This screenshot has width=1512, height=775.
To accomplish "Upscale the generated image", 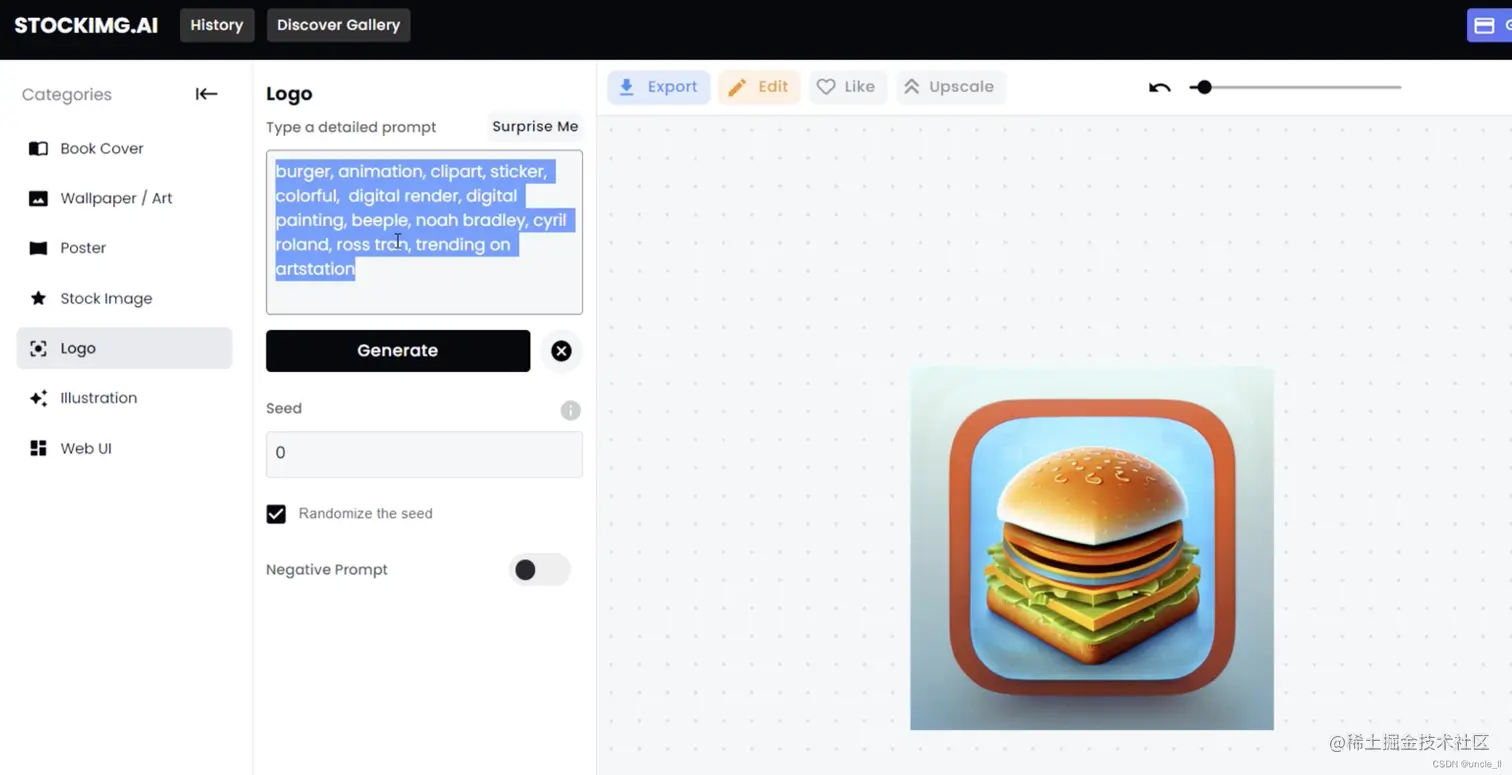I will pos(950,87).
